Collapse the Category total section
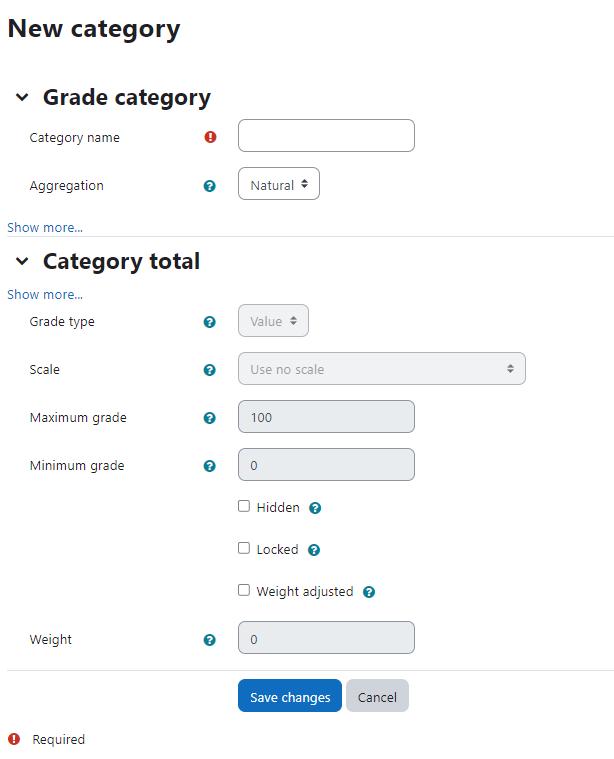Viewport: 614px width, 759px height. (x=22, y=261)
